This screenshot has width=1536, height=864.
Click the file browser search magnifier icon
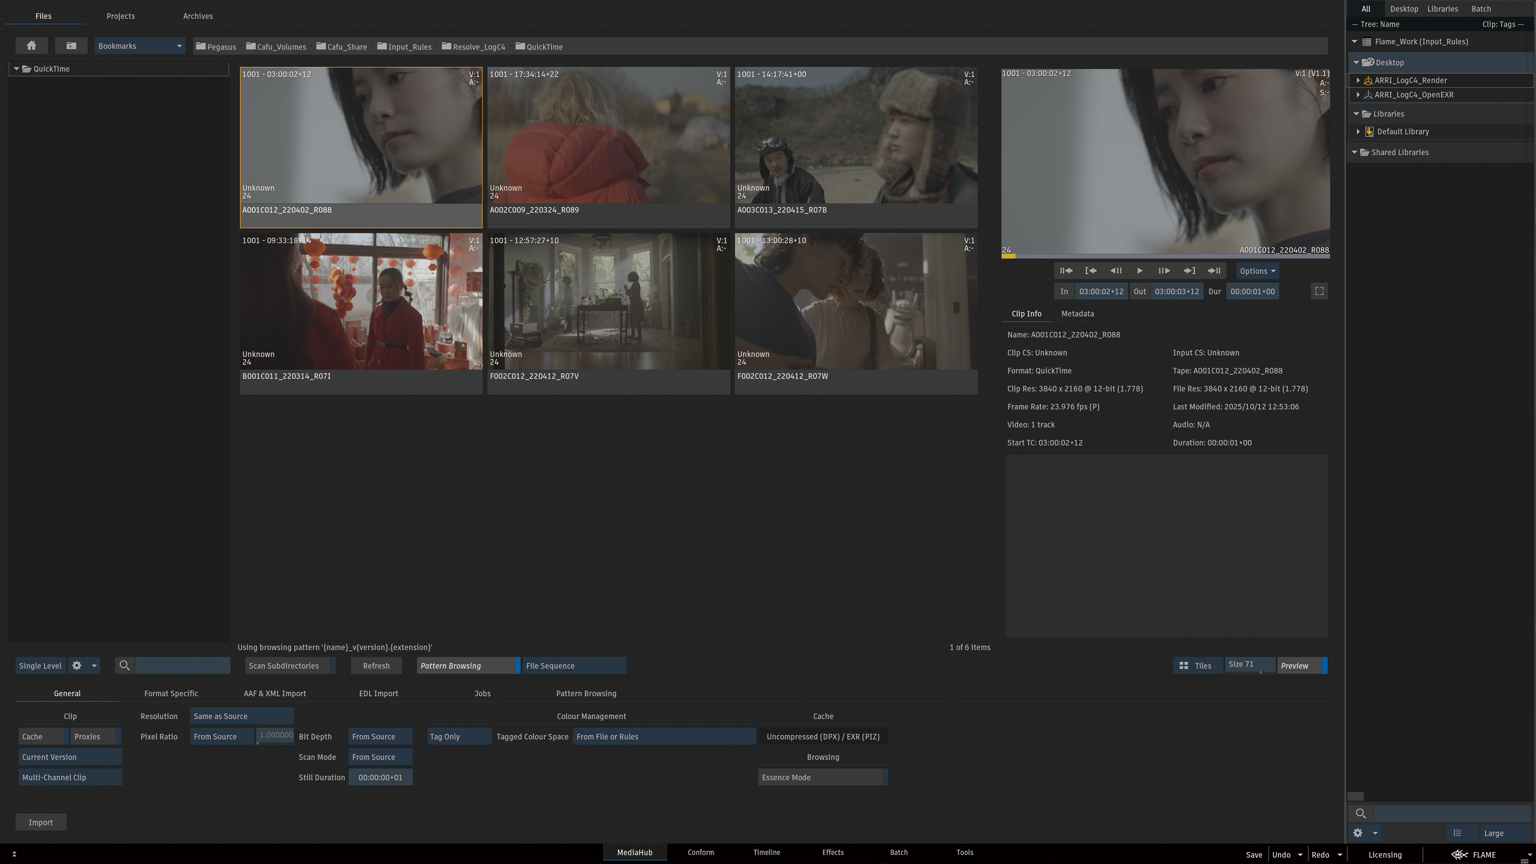point(124,666)
